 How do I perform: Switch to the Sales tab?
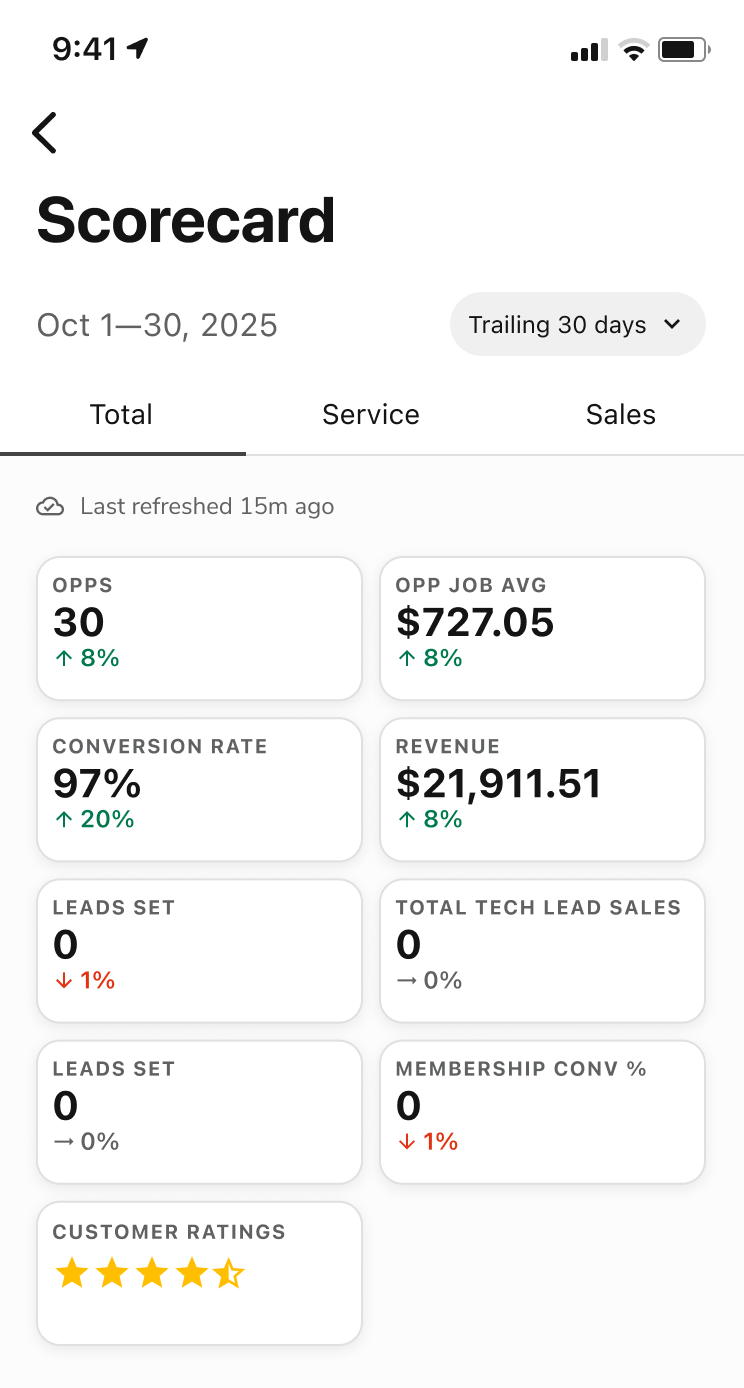pyautogui.click(x=621, y=415)
